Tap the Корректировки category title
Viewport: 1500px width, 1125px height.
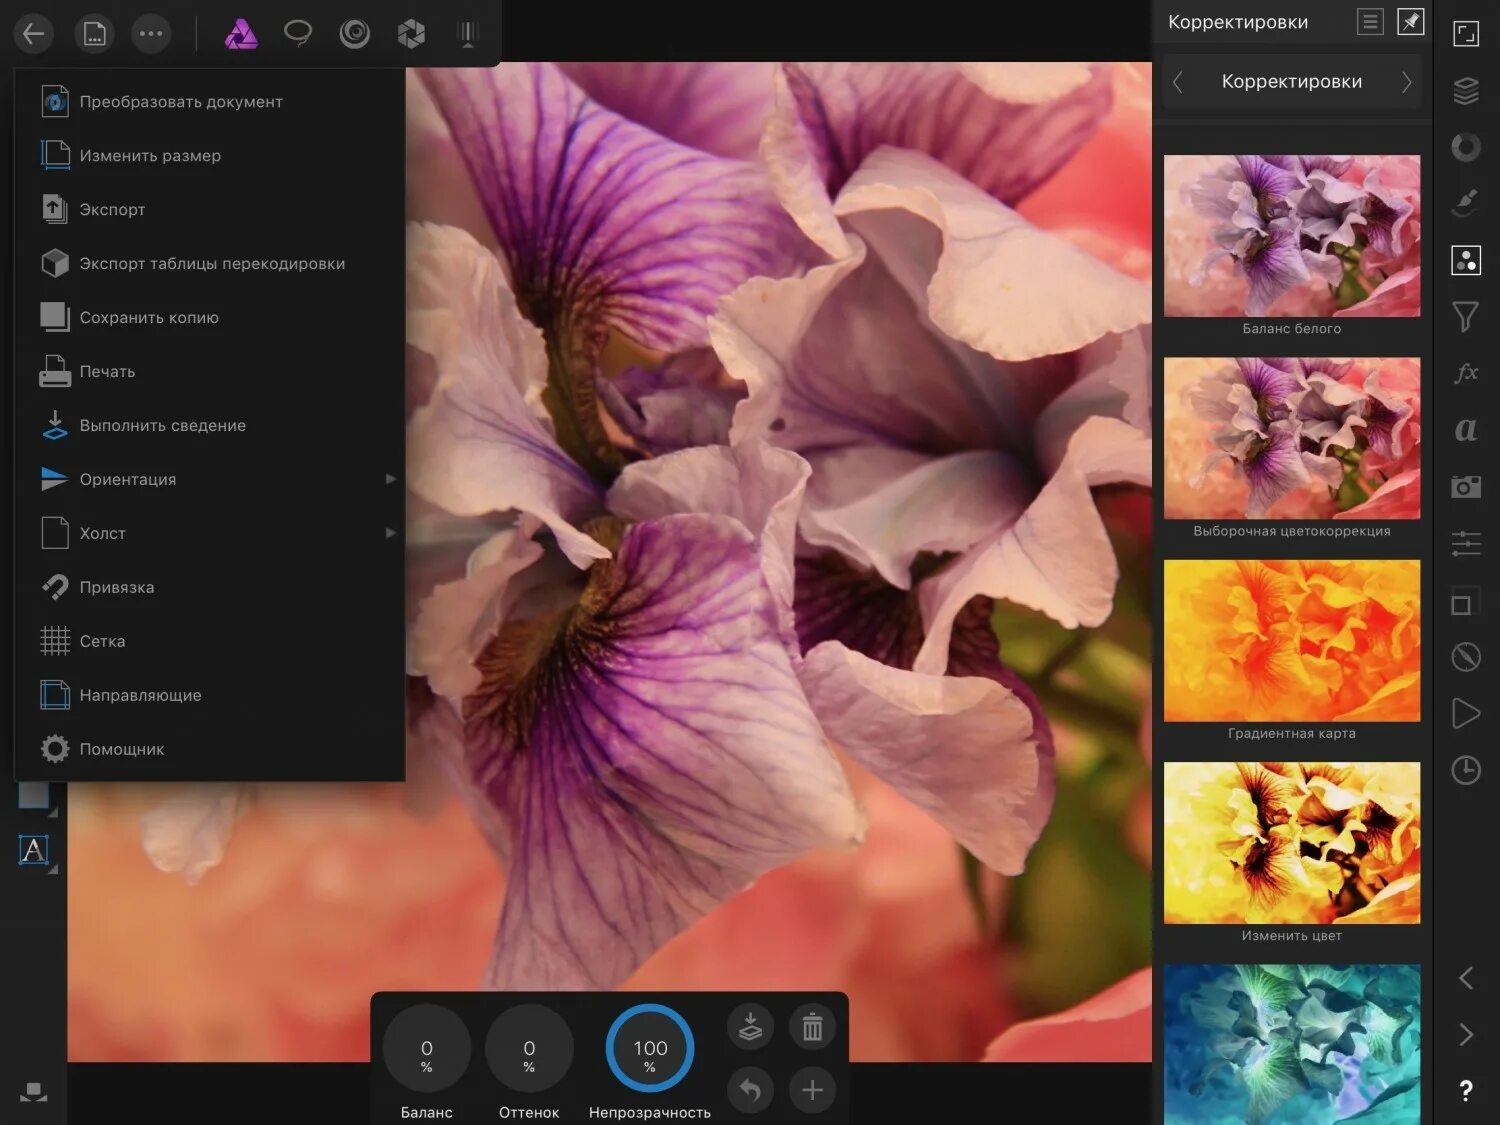coord(1291,82)
